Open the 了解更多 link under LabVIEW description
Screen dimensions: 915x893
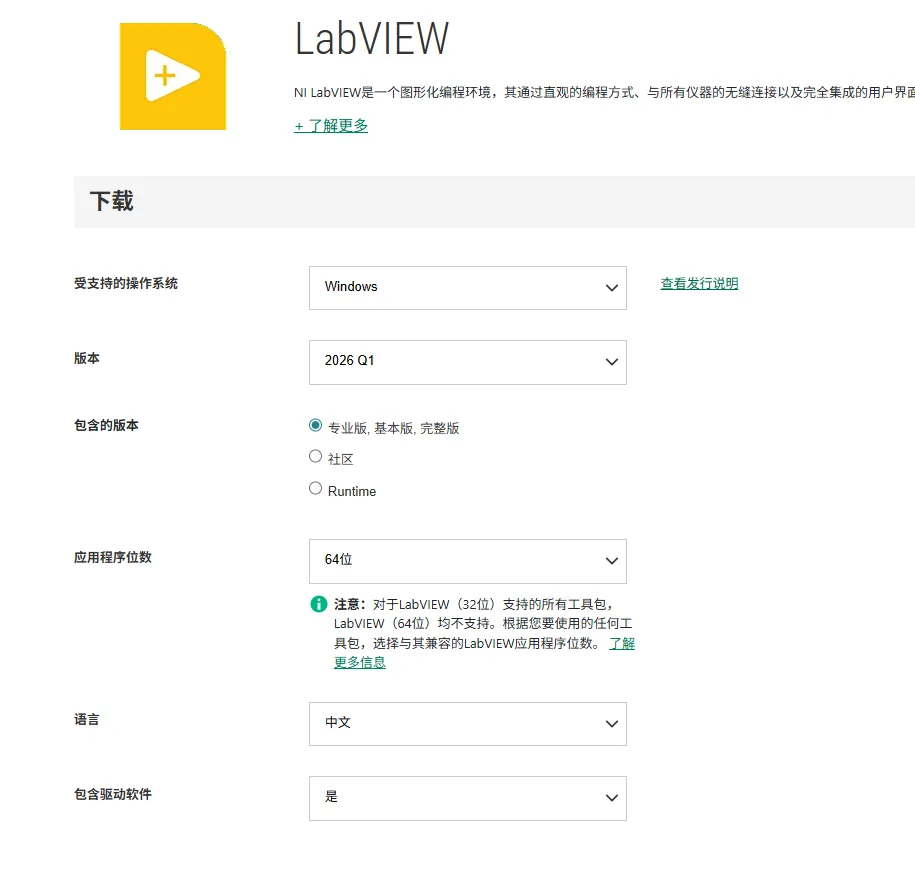[331, 125]
